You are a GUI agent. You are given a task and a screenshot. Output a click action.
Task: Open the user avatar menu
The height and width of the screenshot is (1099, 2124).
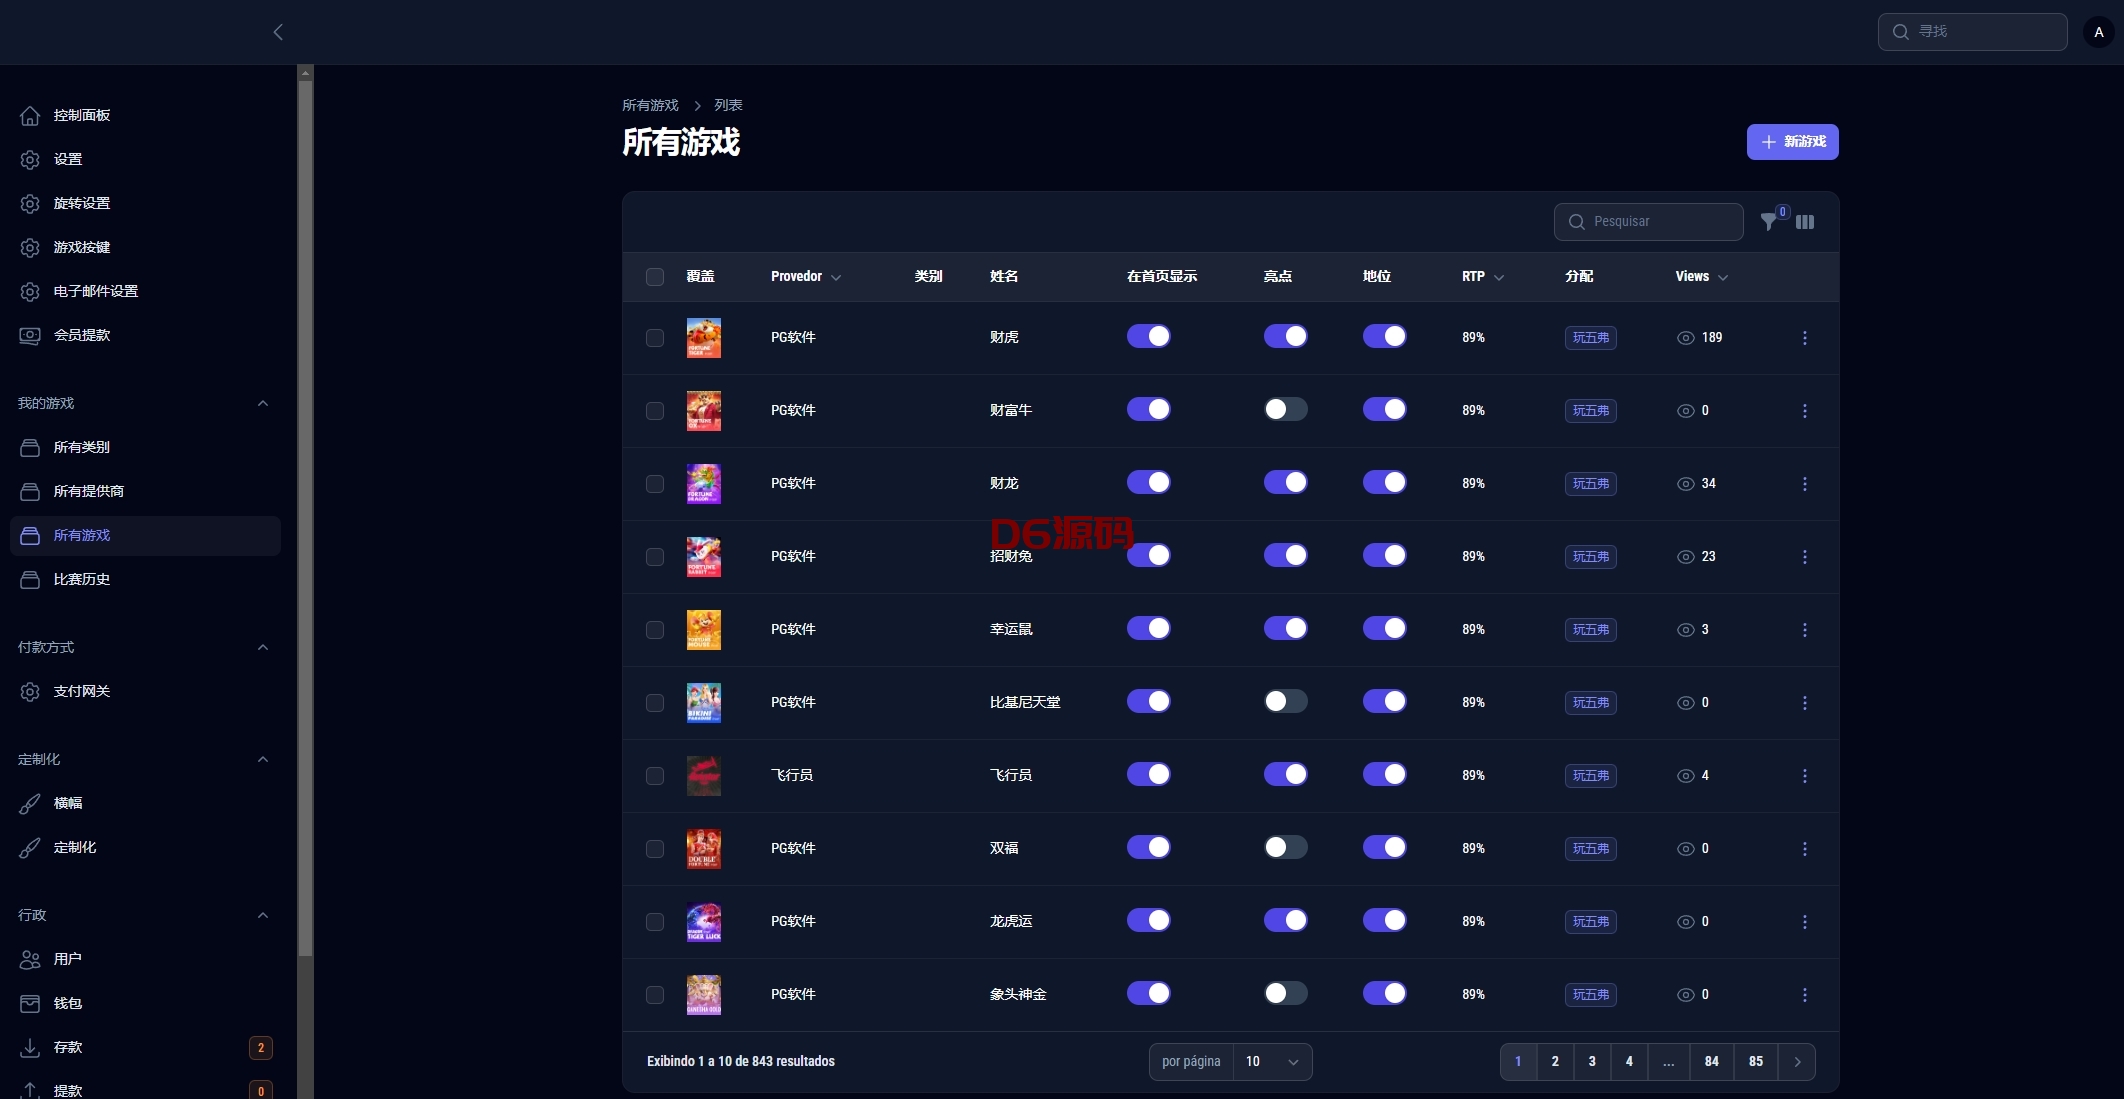[2098, 32]
